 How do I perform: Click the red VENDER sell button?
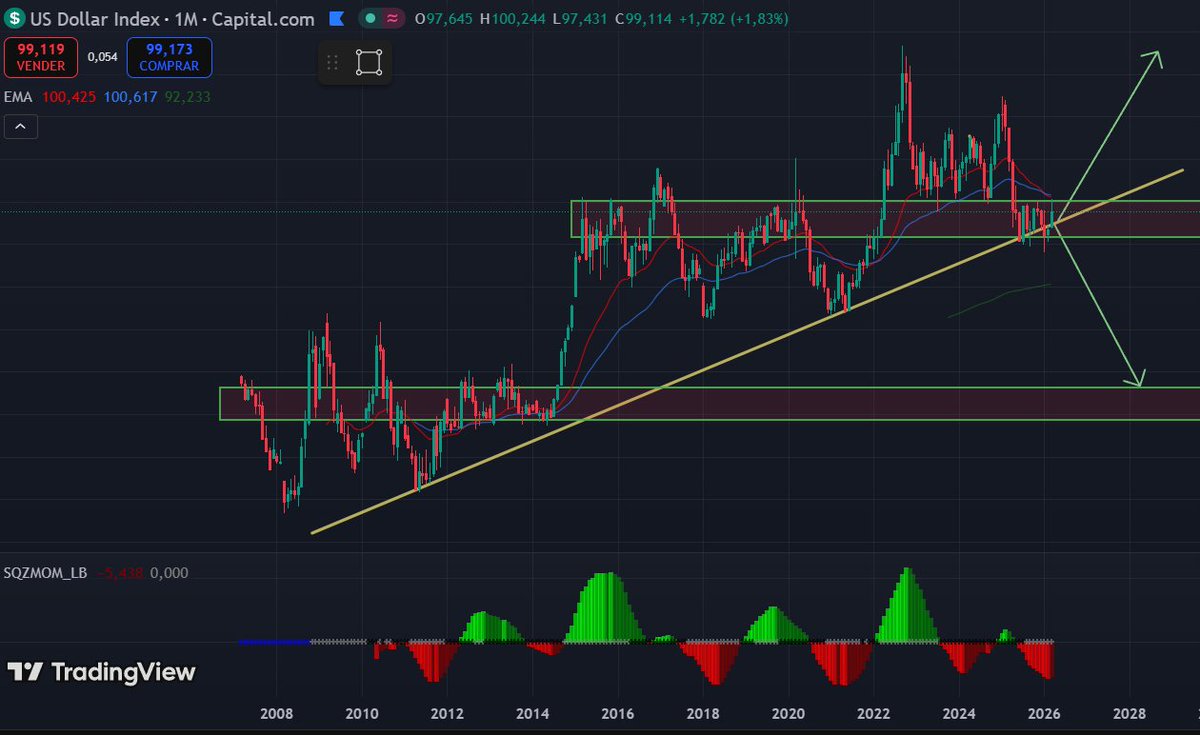(x=40, y=57)
